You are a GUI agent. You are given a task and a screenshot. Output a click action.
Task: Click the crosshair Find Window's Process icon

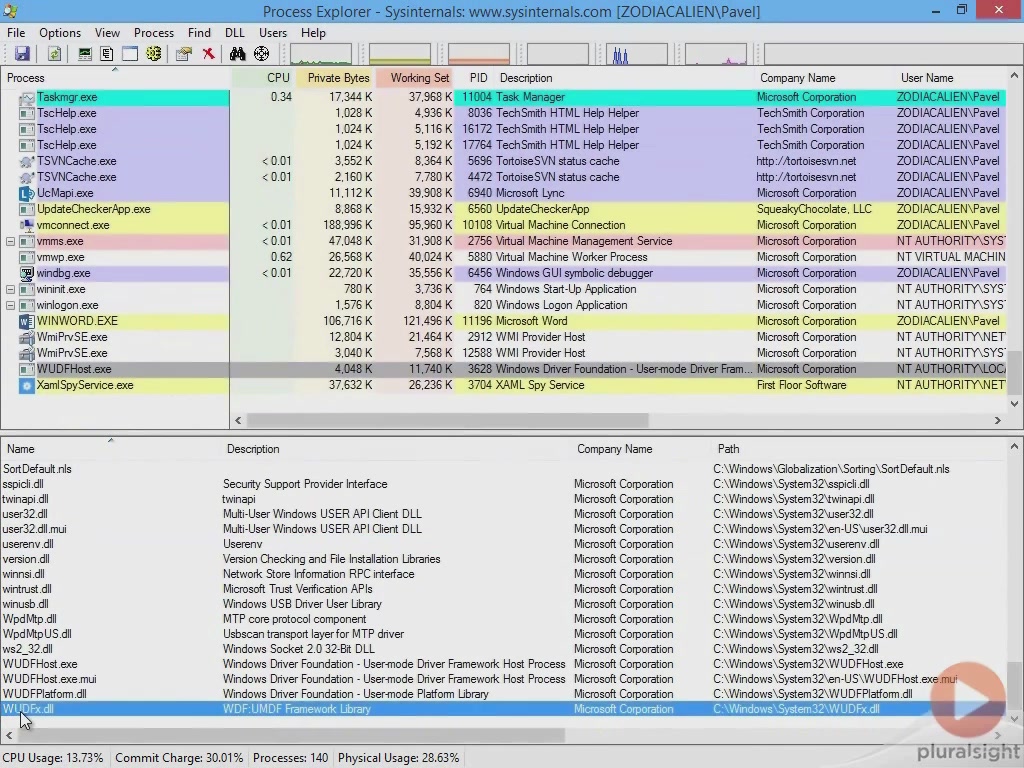[261, 54]
